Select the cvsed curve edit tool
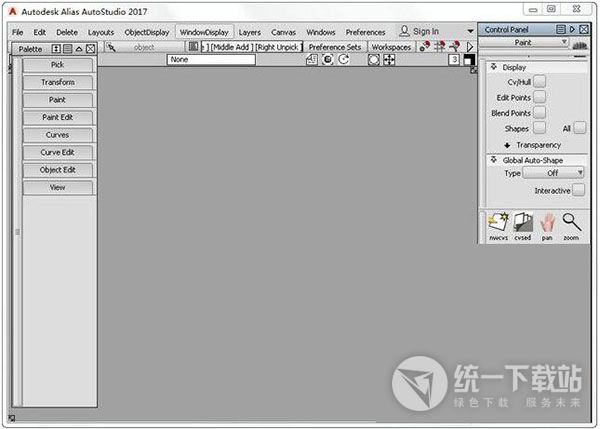The height and width of the screenshot is (429, 600). coord(523,226)
